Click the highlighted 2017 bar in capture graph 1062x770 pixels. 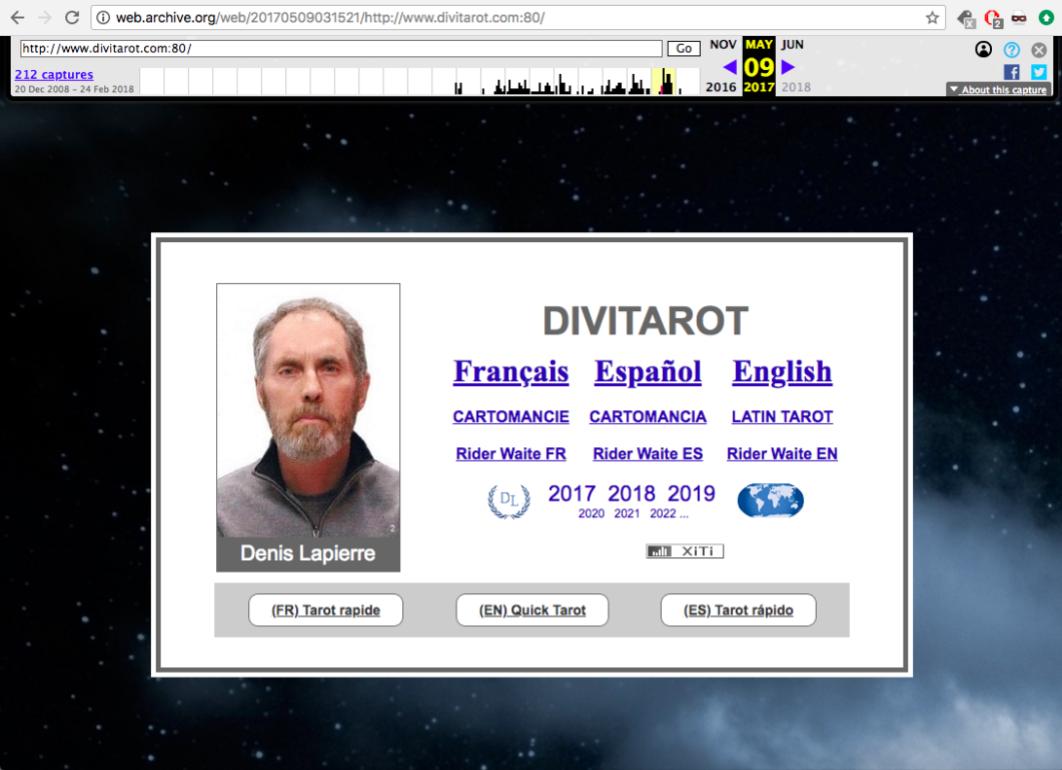click(664, 81)
